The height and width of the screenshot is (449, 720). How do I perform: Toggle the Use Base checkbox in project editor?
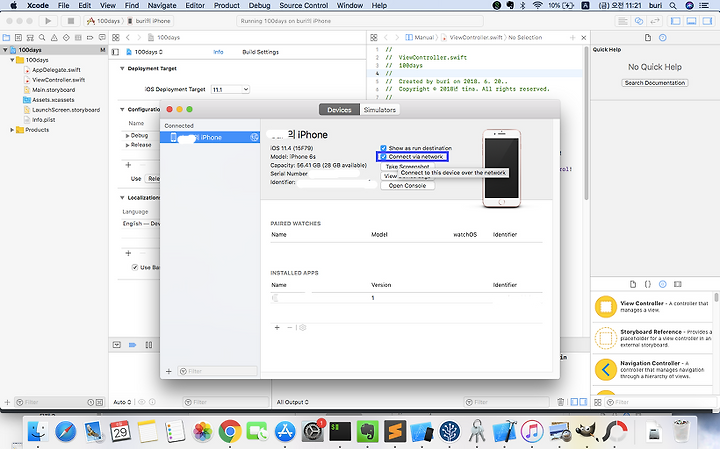(135, 267)
